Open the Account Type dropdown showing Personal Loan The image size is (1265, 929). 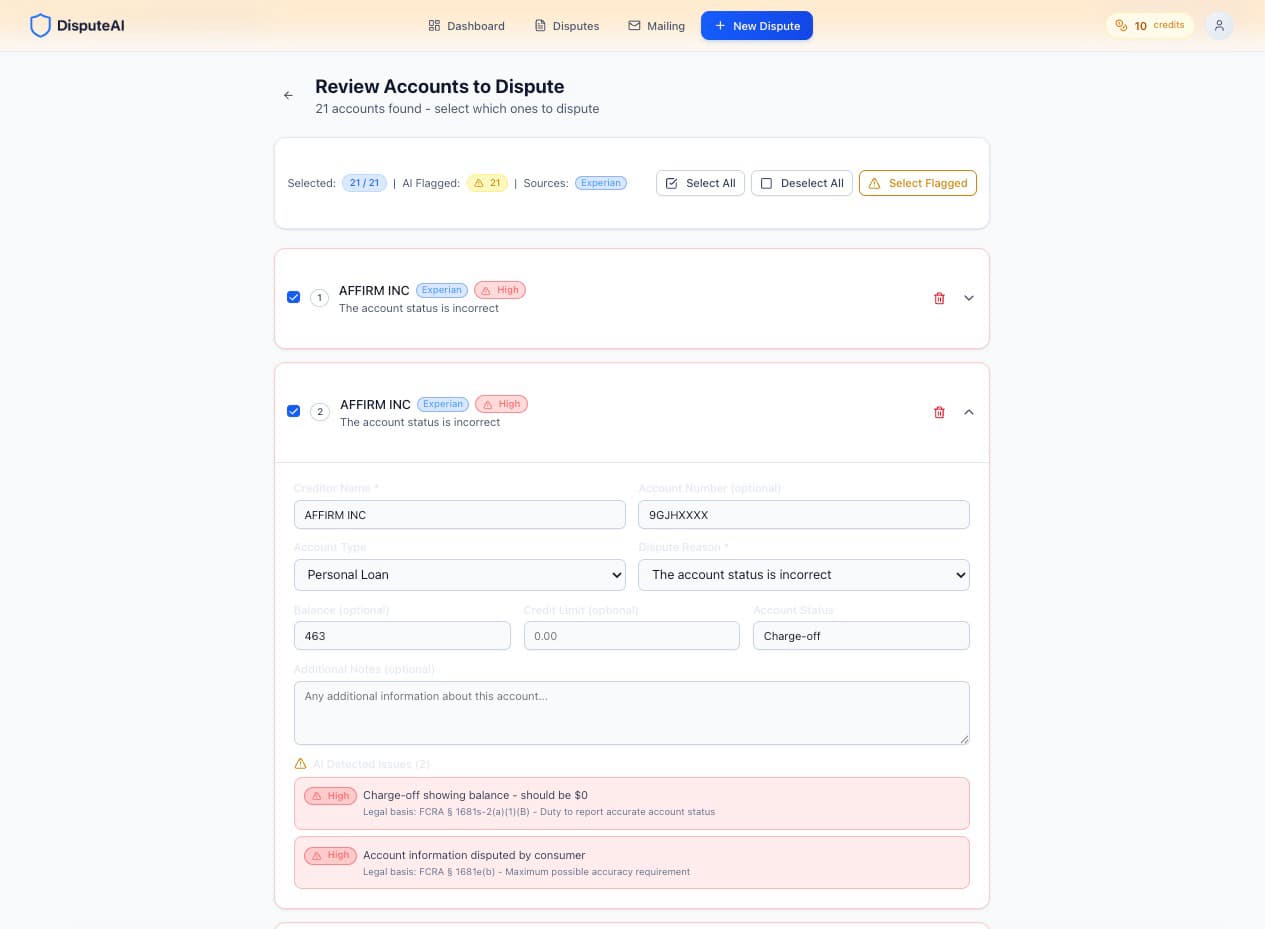pos(459,574)
